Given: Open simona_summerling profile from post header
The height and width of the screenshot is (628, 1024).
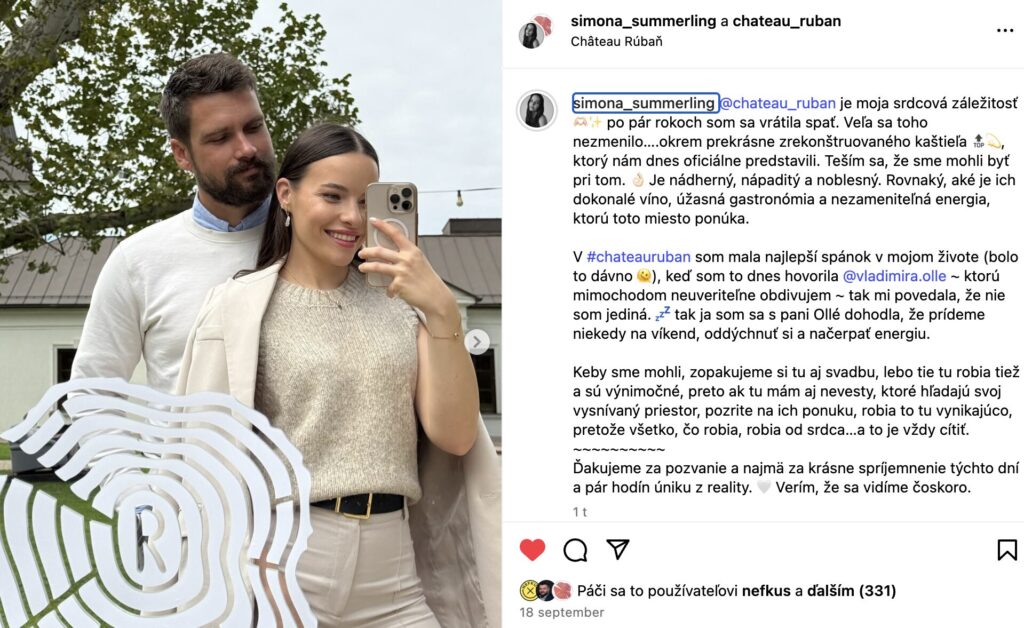Looking at the screenshot, I should click(643, 21).
